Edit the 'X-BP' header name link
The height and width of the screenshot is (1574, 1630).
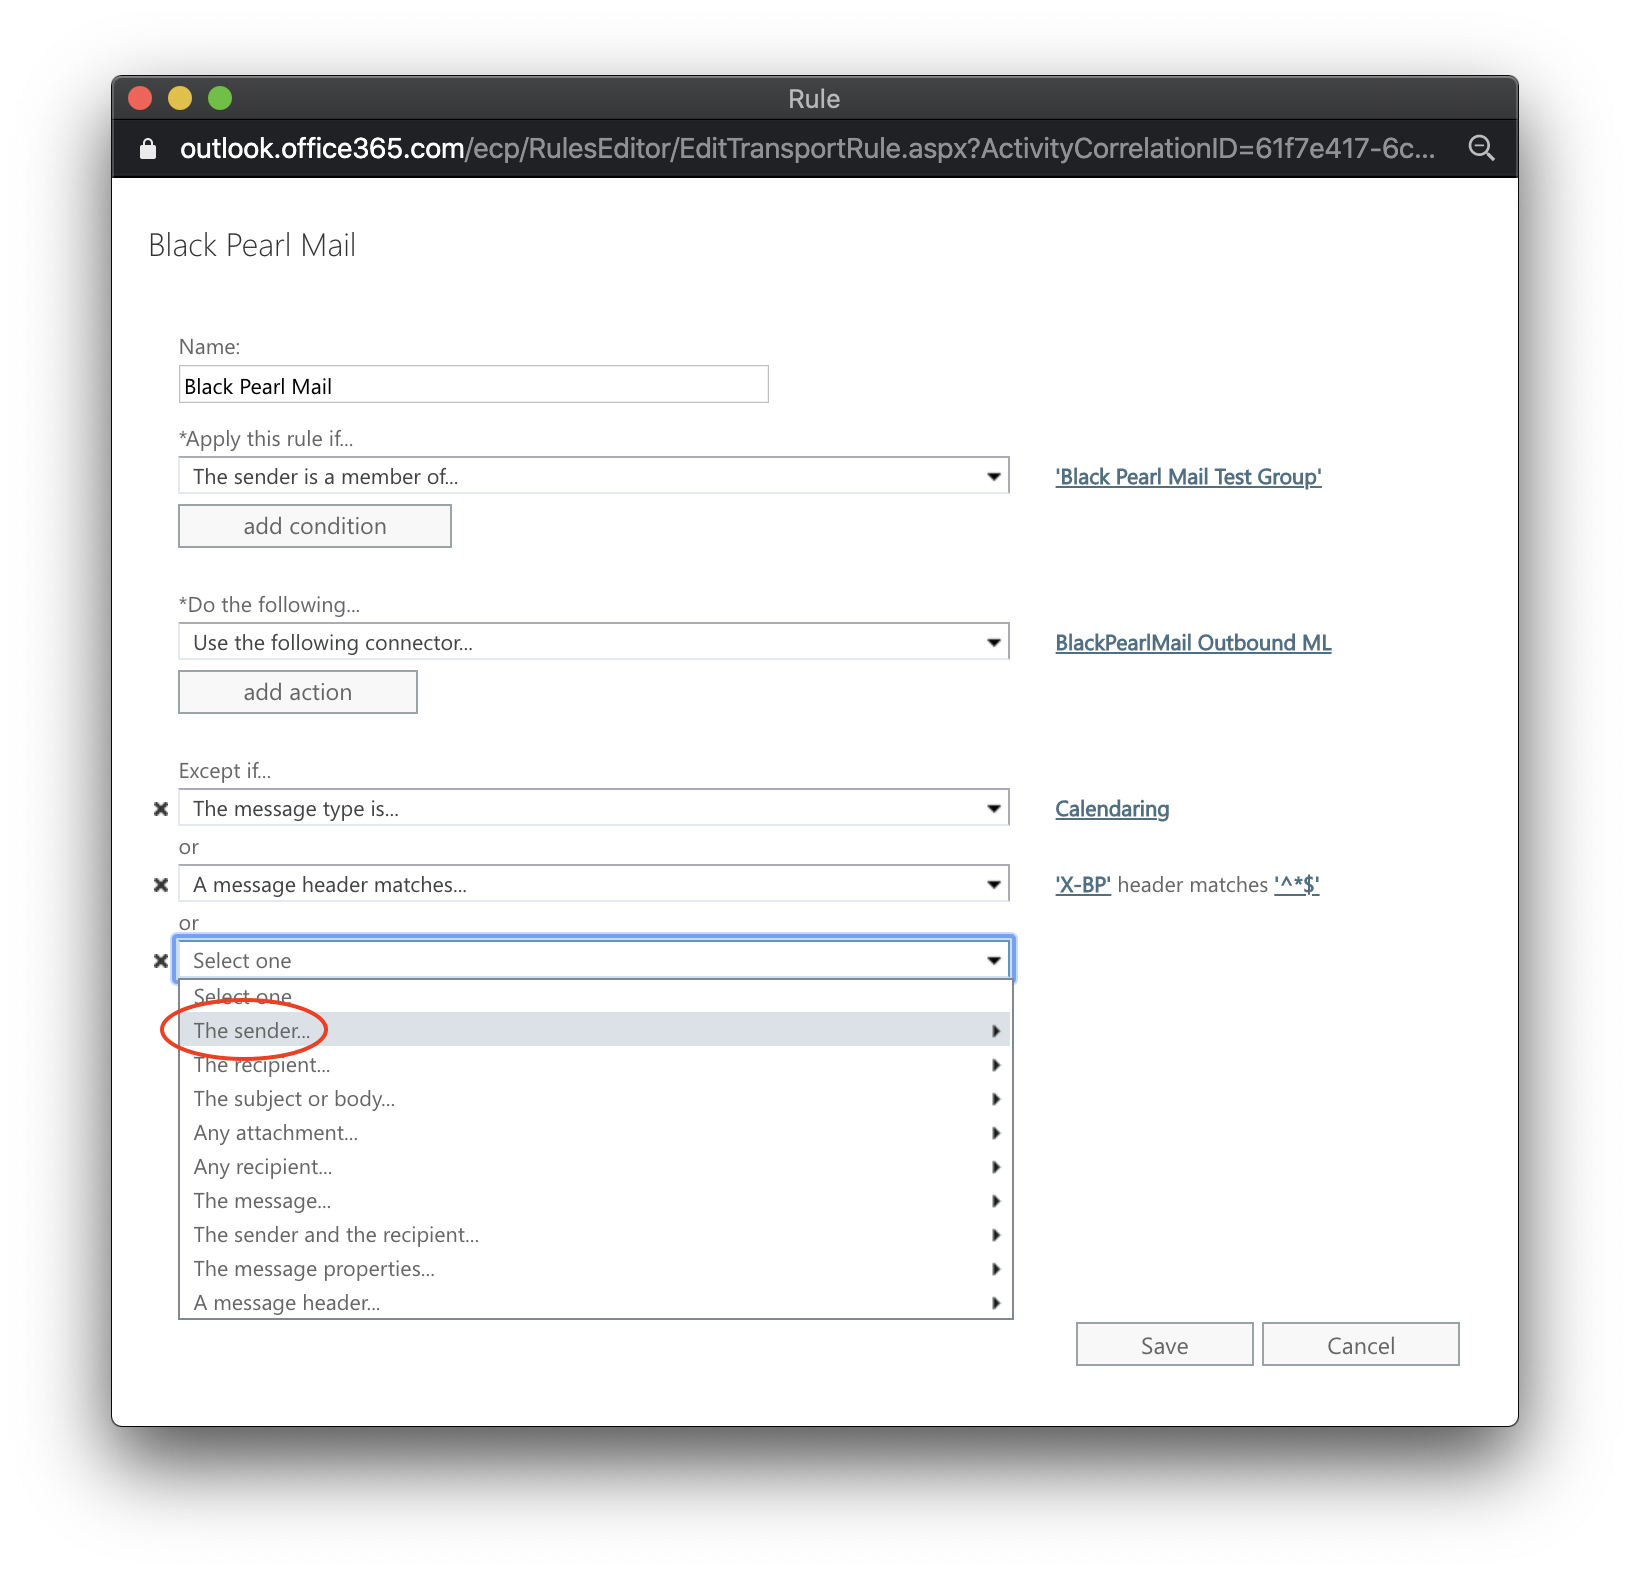(1084, 885)
